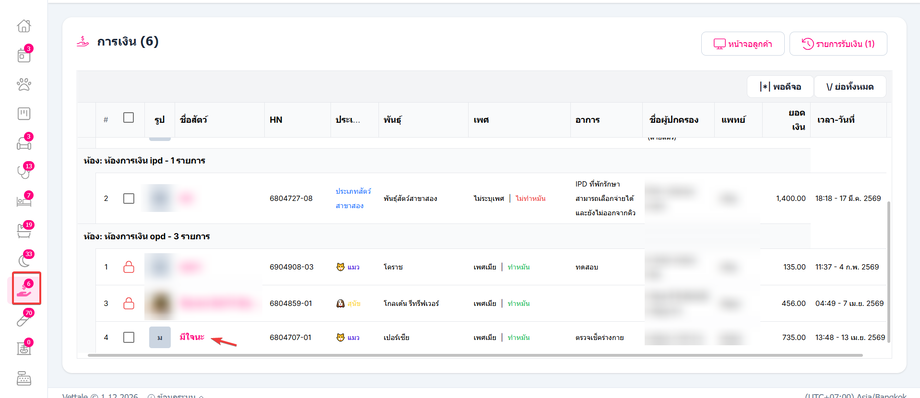Viewport: 920px width, 398px height.
Task: Click lock icon on HN 6904908-03 row
Action: coord(128,267)
